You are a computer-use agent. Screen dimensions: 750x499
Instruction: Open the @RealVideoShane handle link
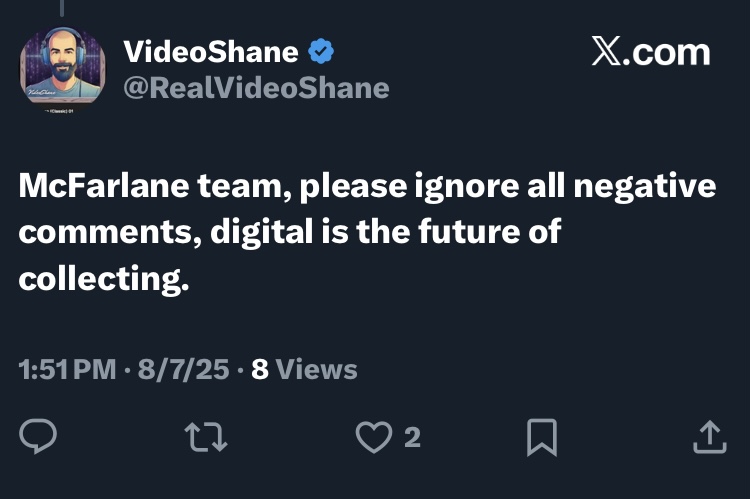[x=255, y=88]
